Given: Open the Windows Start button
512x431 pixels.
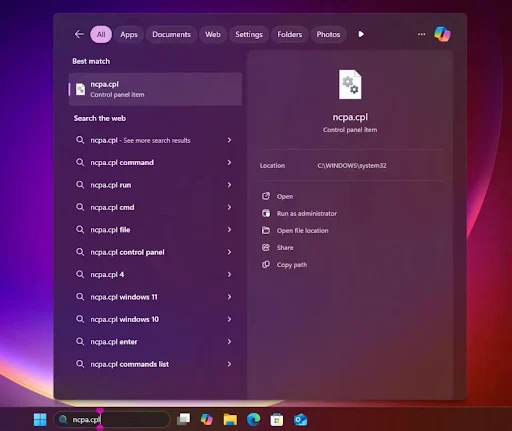Looking at the screenshot, I should [40, 419].
